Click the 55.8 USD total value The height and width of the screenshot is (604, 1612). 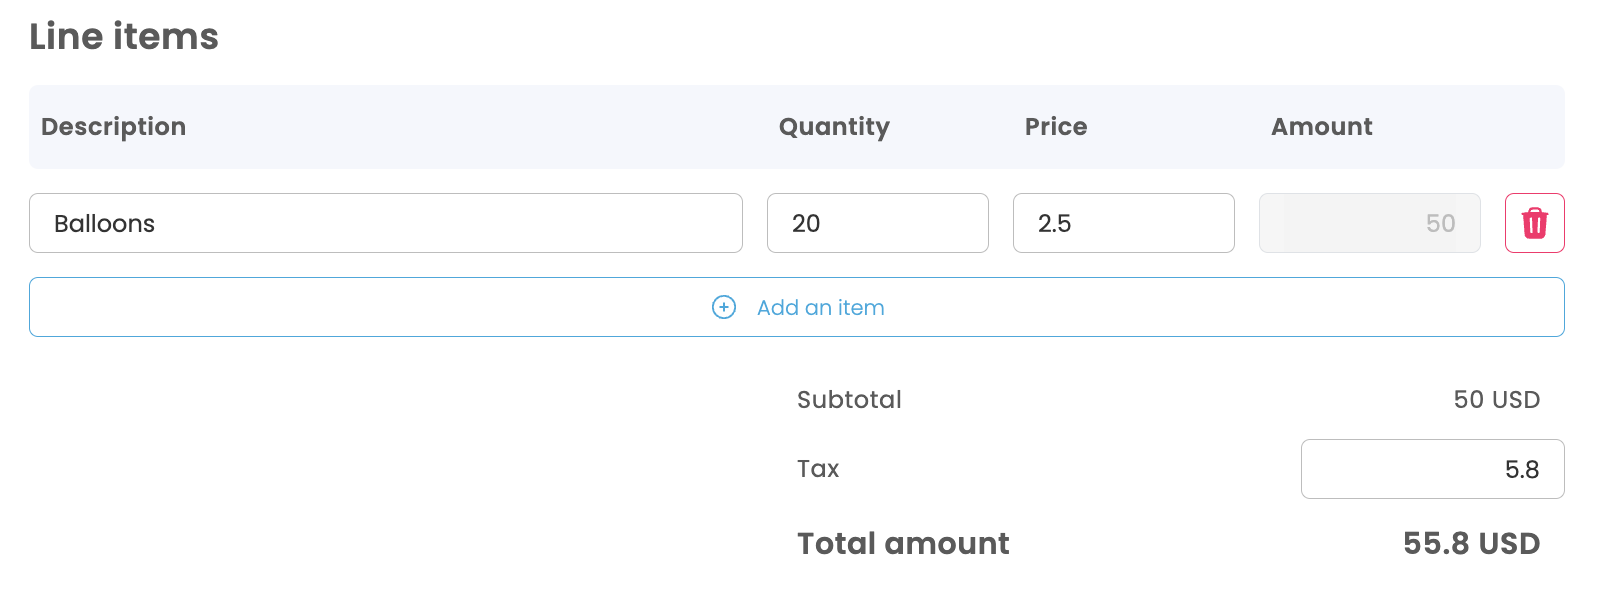(x=1471, y=544)
